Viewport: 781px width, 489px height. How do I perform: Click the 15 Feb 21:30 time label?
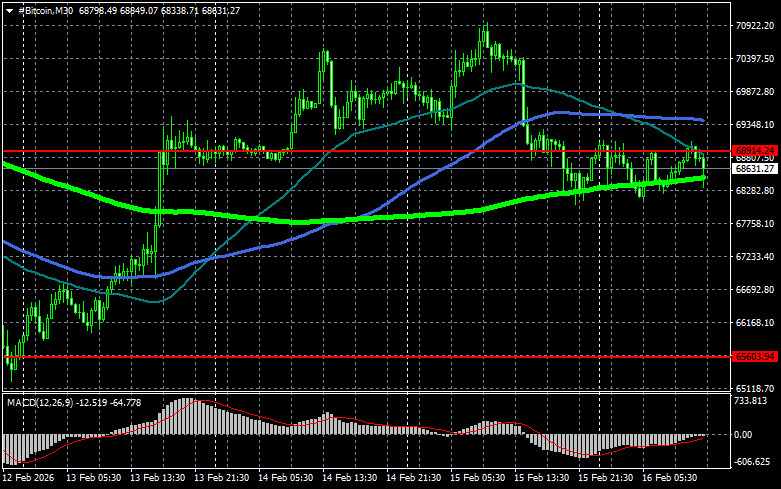coord(606,478)
